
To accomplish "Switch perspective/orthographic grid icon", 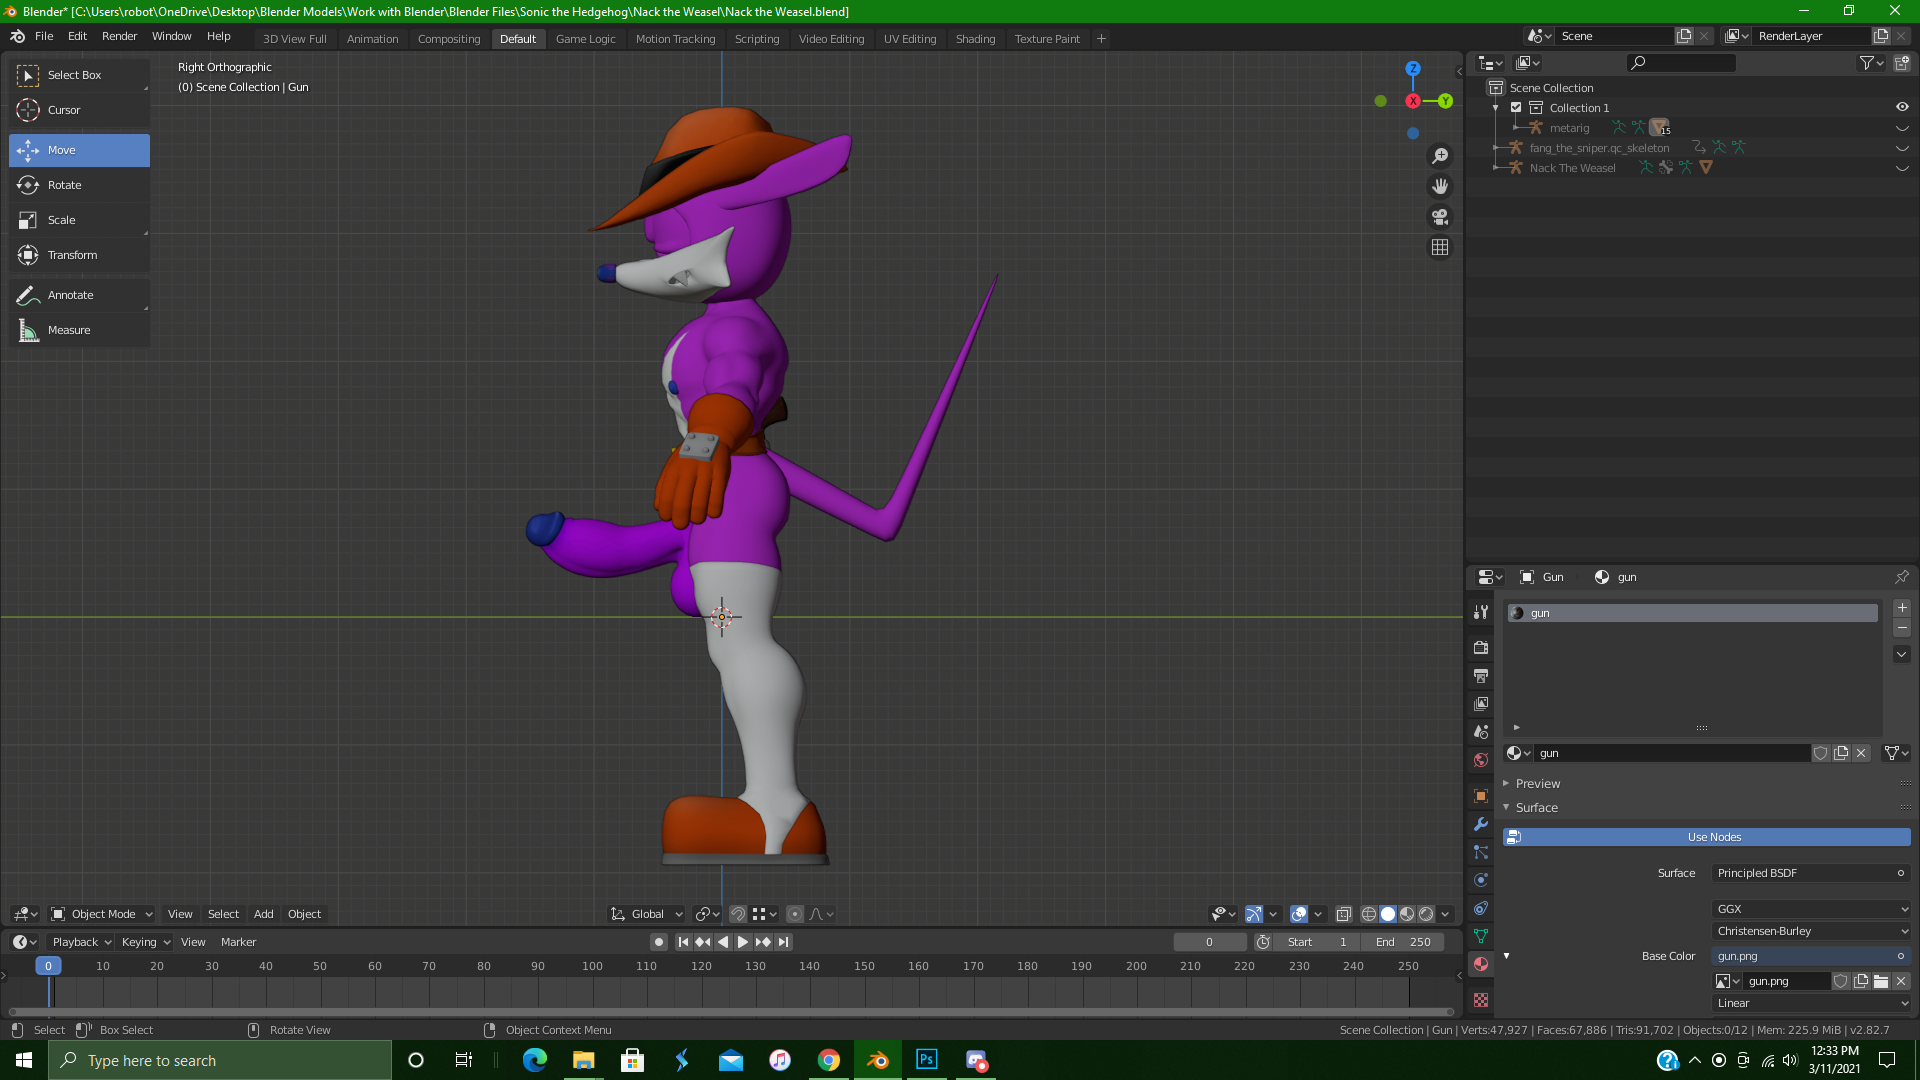I will click(x=1440, y=247).
